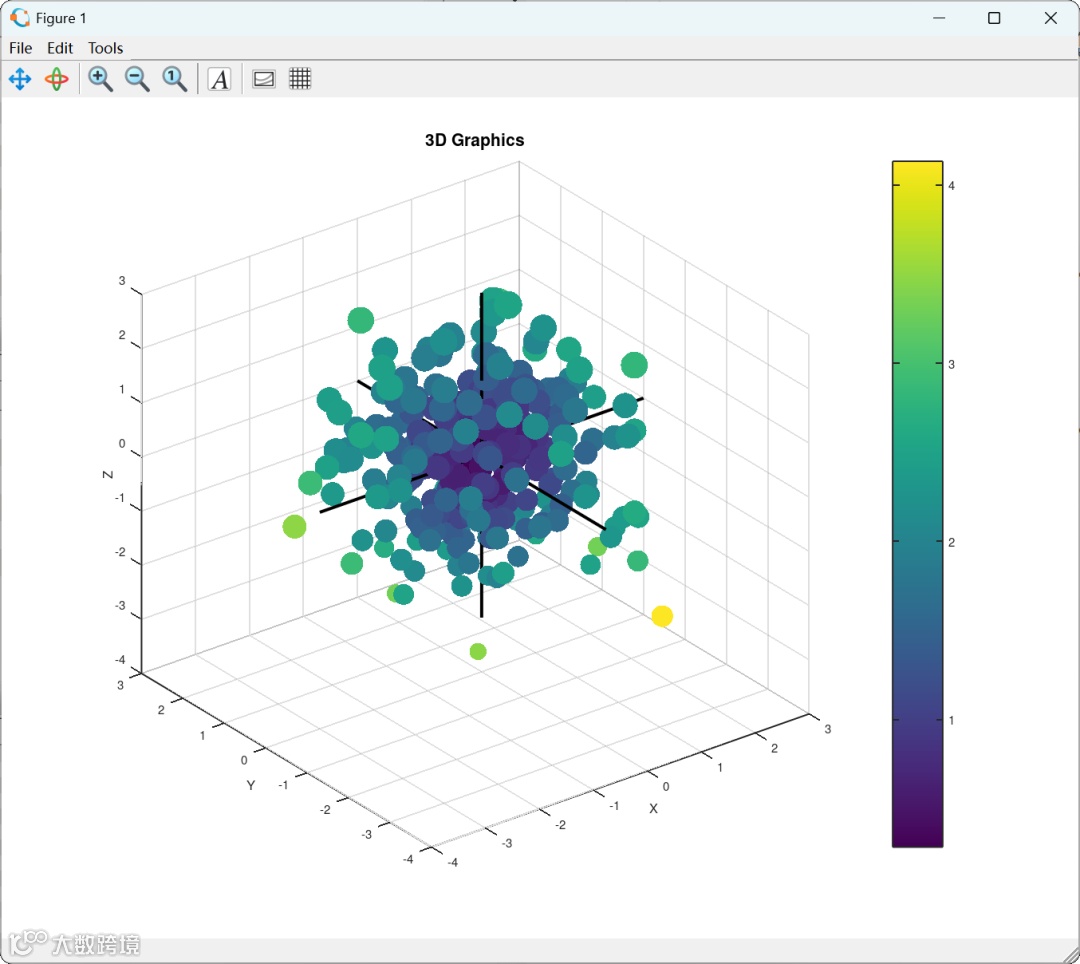Click the colorbar tick label 2

951,543
